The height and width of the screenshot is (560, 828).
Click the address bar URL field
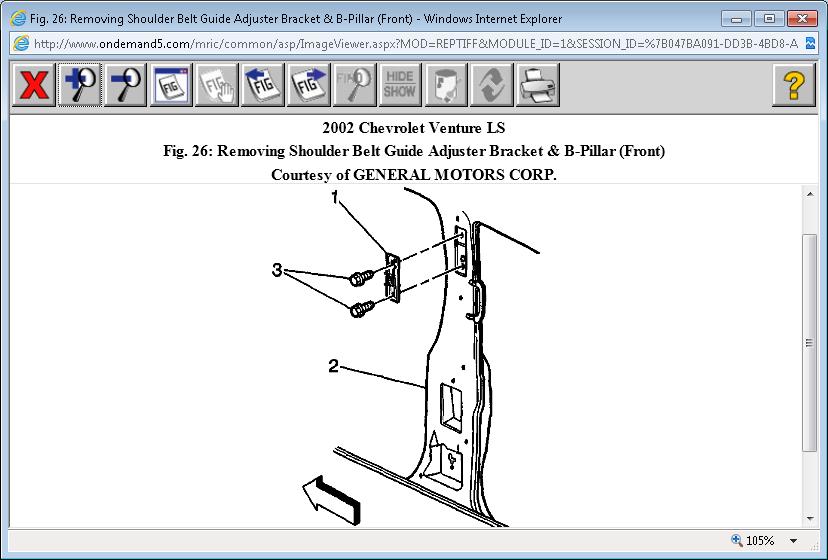click(x=415, y=43)
